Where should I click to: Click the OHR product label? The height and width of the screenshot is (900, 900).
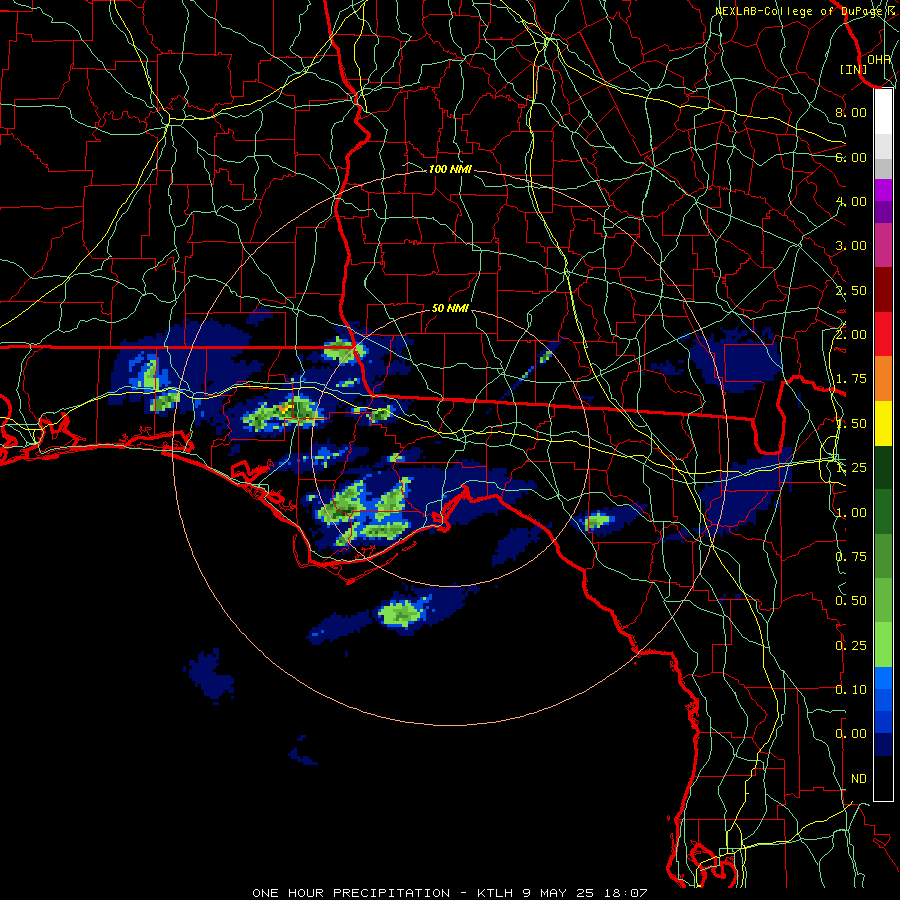tap(879, 59)
